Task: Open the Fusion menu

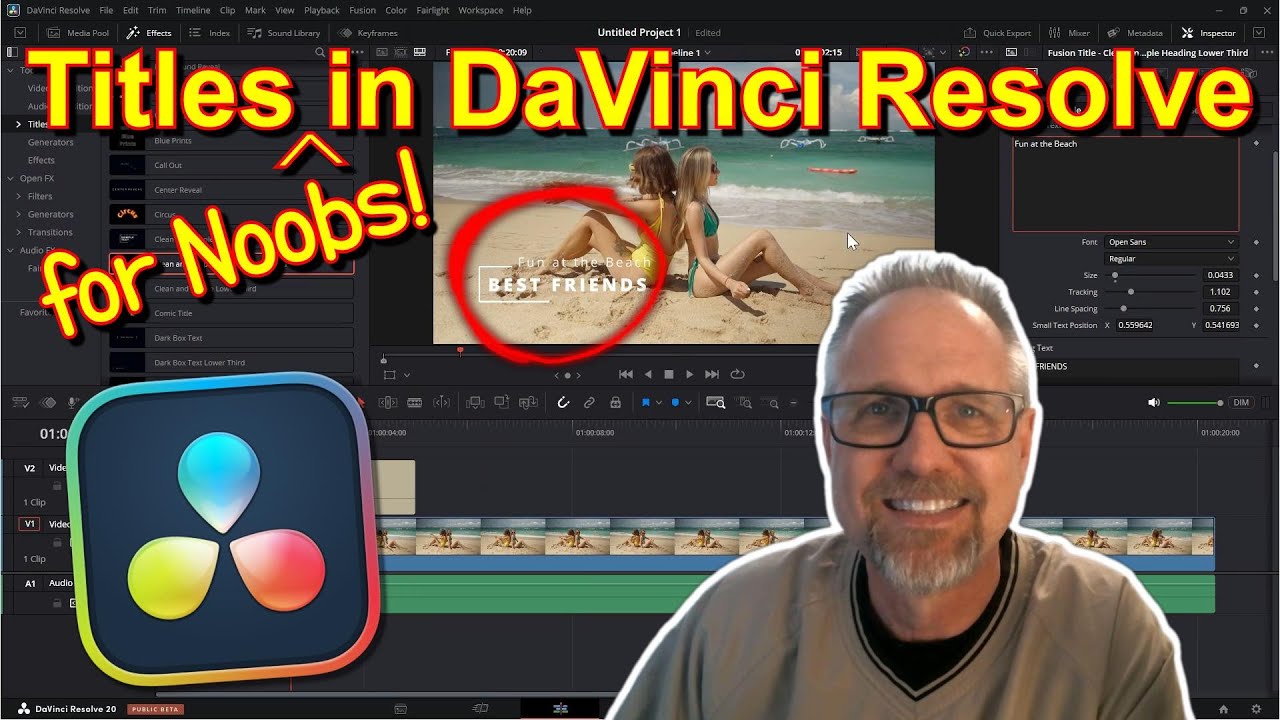Action: click(363, 10)
